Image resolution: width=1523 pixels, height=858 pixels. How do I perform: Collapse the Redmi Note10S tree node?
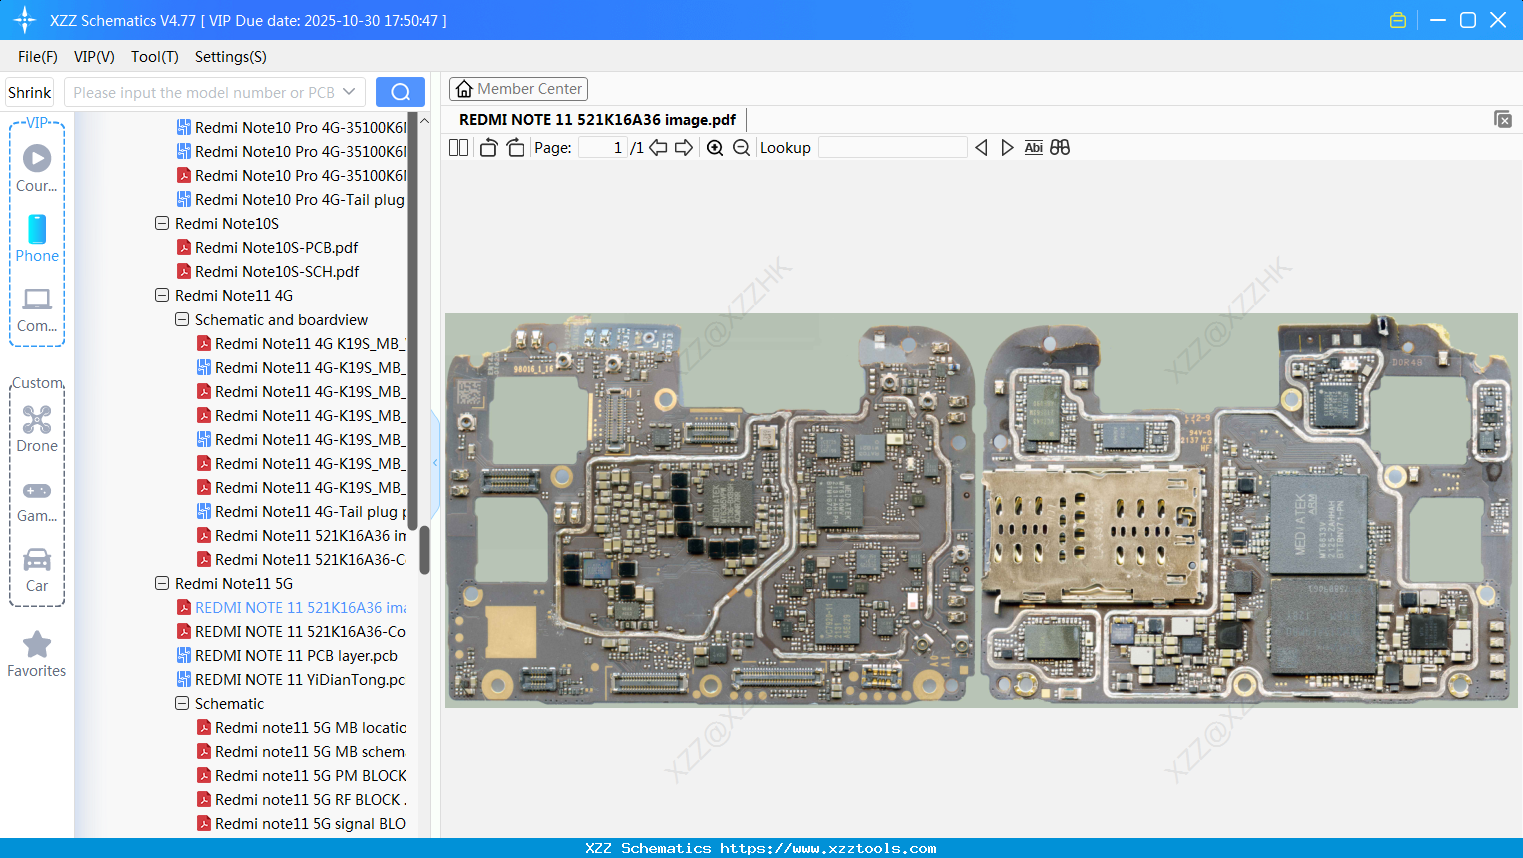coord(161,223)
